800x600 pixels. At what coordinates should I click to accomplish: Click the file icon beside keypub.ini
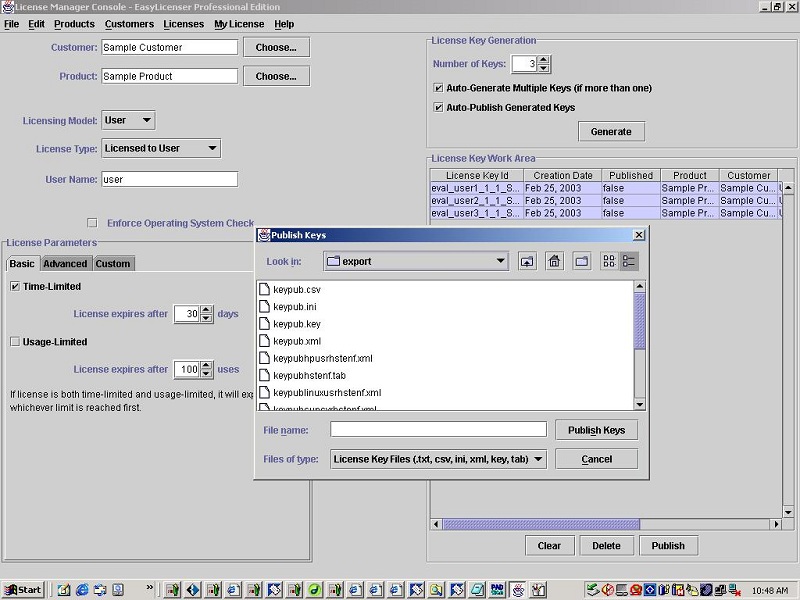264,307
